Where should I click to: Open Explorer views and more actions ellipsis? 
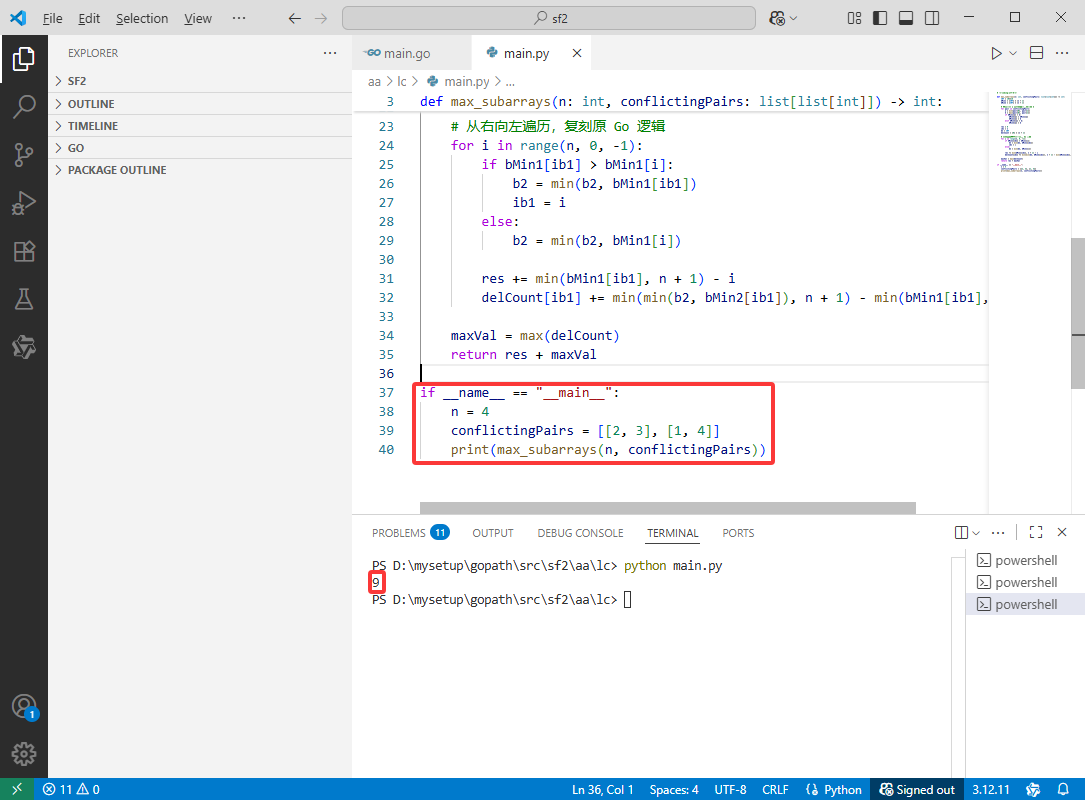pyautogui.click(x=330, y=53)
